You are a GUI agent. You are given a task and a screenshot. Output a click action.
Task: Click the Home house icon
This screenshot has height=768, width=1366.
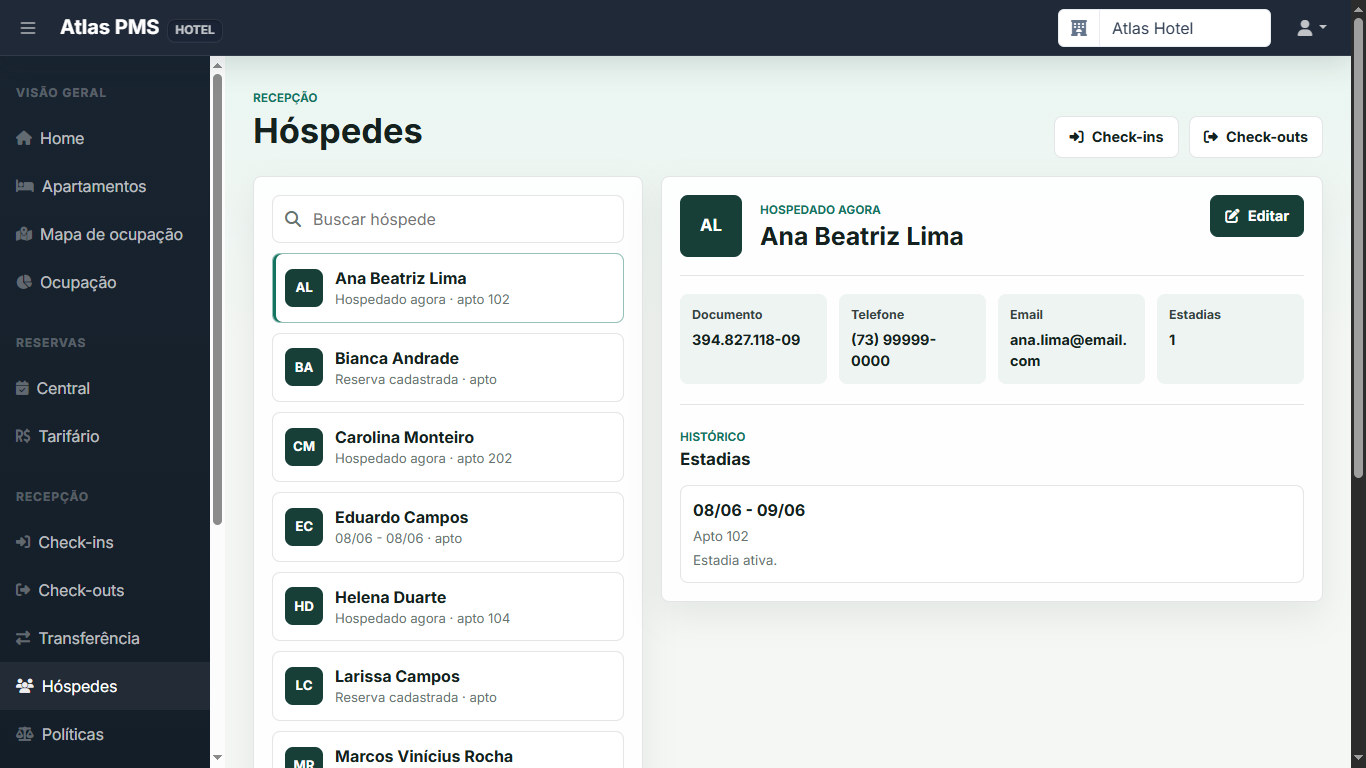(25, 138)
